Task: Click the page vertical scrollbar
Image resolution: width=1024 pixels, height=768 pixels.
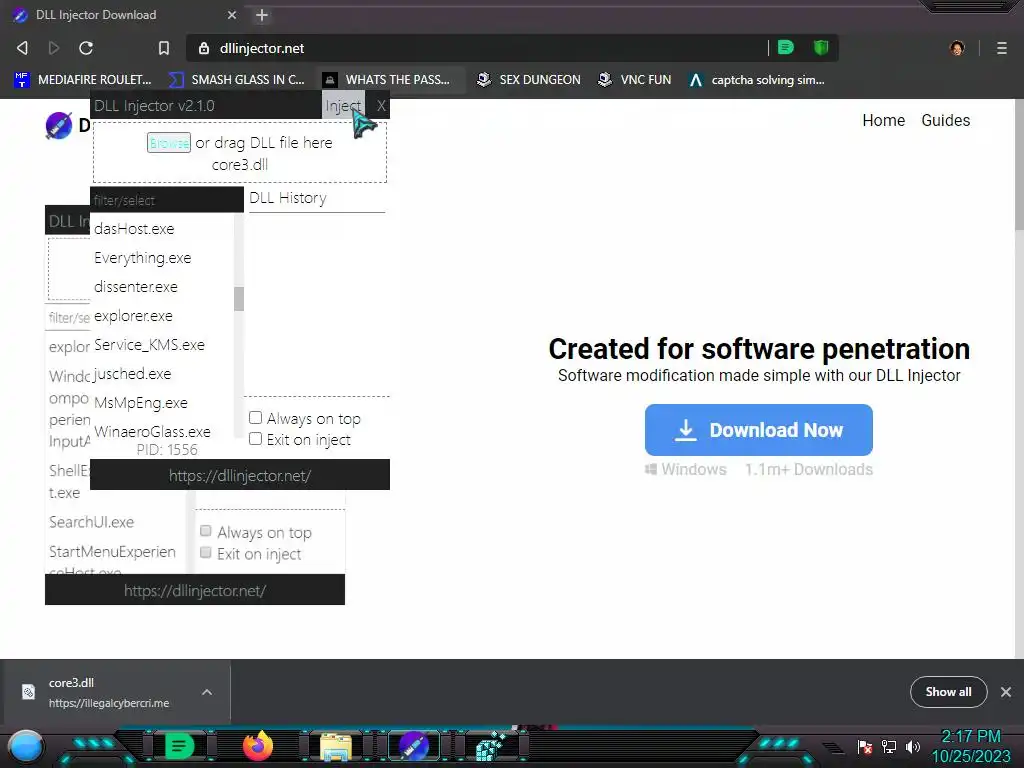Action: pos(1019,167)
